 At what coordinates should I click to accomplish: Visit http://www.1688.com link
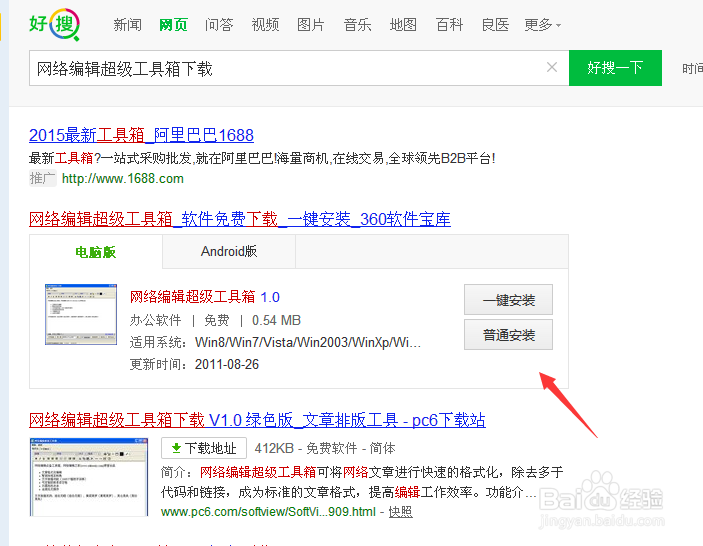122,178
